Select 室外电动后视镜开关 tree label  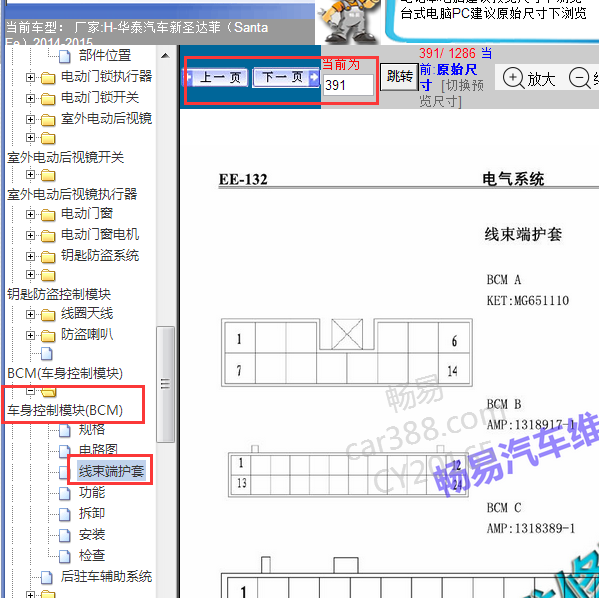(65, 157)
